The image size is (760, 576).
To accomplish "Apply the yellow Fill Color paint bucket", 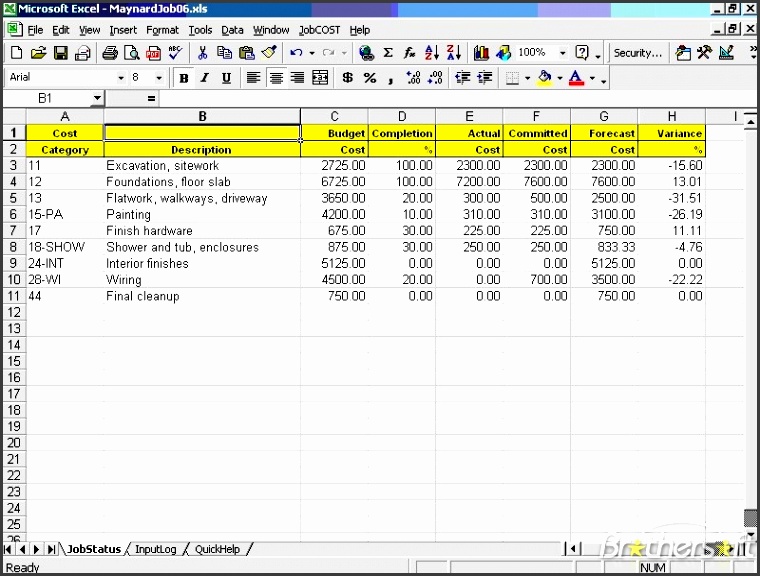I will pyautogui.click(x=545, y=78).
